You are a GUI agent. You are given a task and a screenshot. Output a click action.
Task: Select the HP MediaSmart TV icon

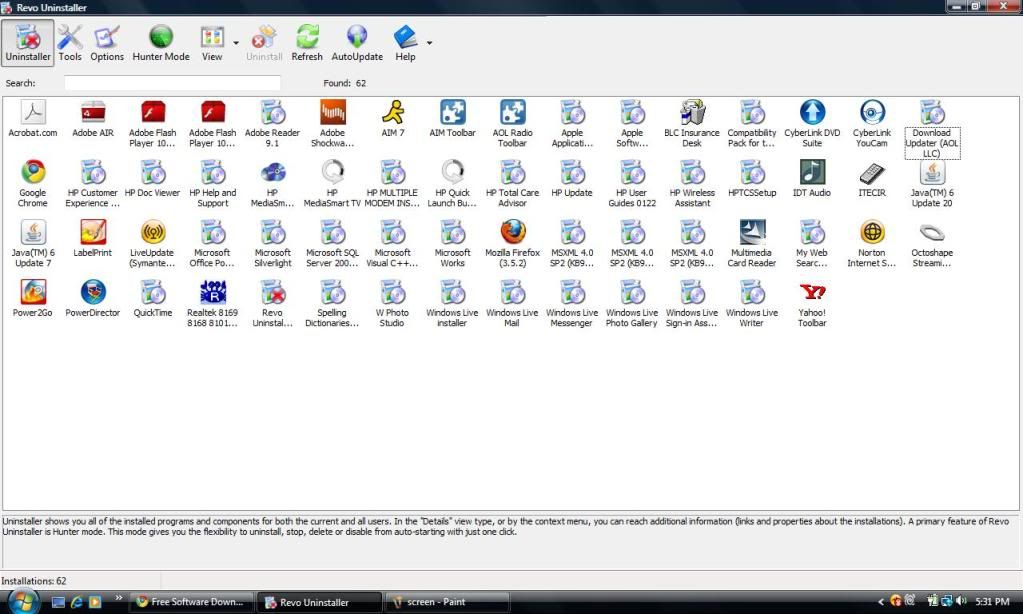point(333,172)
